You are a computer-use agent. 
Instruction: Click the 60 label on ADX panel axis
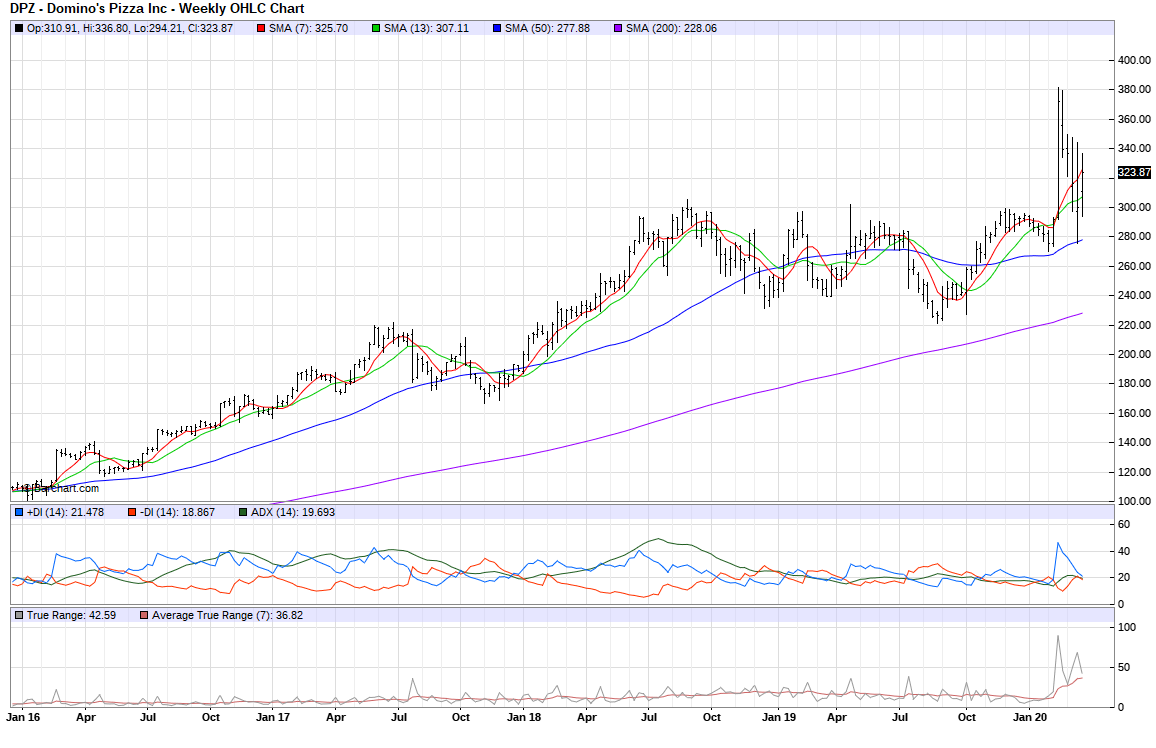coord(1123,524)
